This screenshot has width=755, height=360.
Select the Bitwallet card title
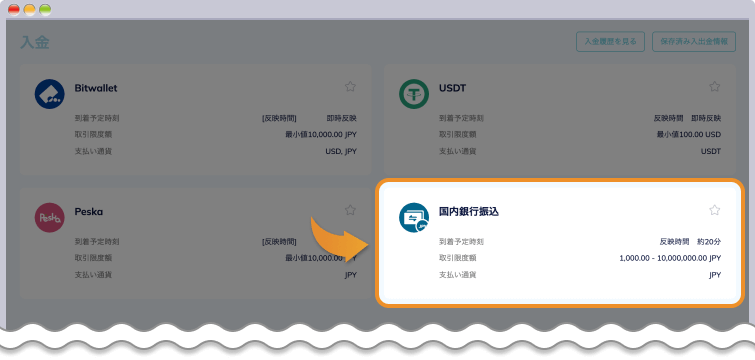tap(96, 88)
